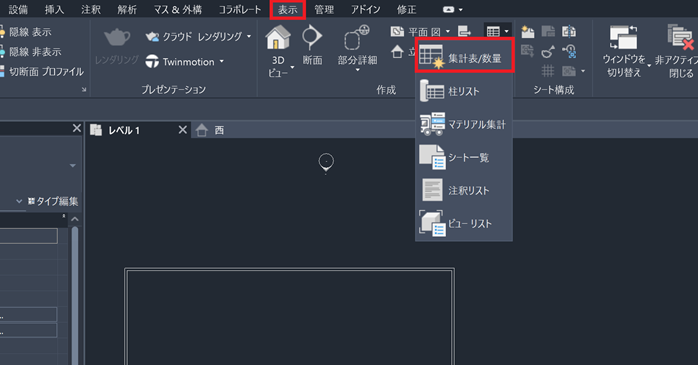Collapse chevron left of タイプ編集
Viewport: 698px width, 365px height.
point(19,201)
